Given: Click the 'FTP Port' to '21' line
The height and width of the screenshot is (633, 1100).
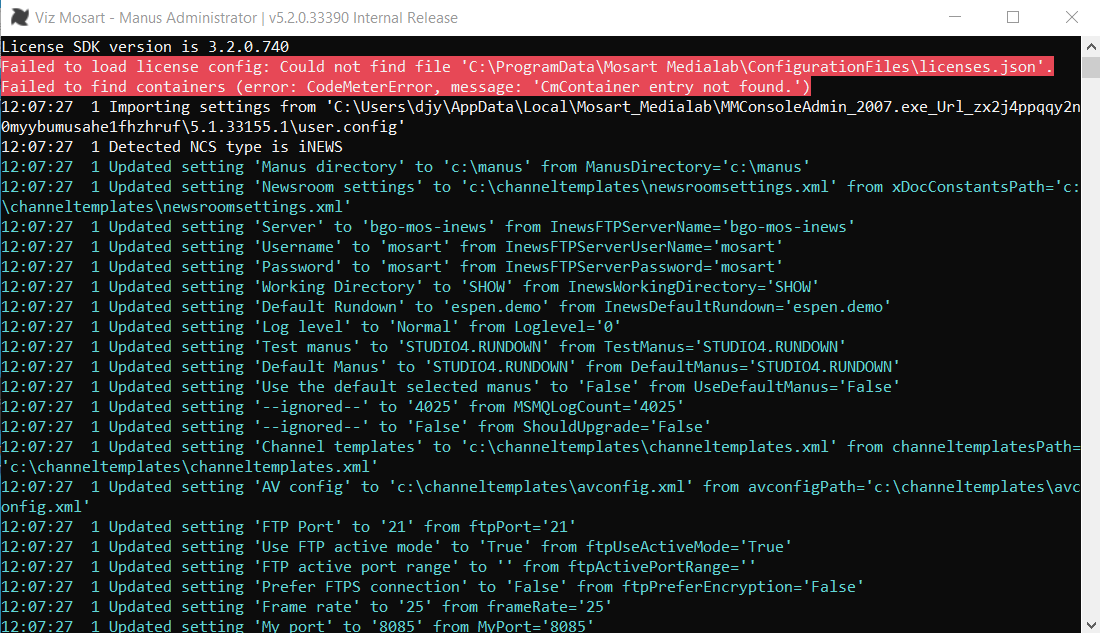Looking at the screenshot, I should tap(288, 527).
